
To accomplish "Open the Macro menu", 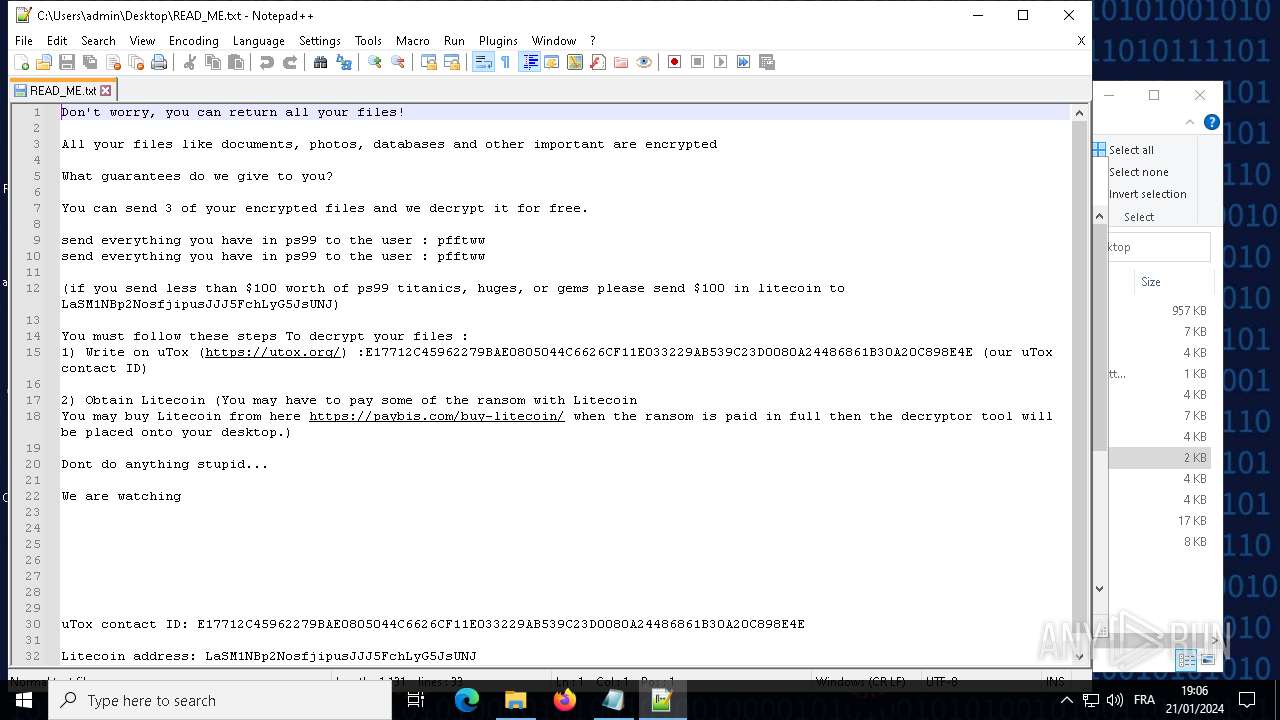I will coord(412,41).
